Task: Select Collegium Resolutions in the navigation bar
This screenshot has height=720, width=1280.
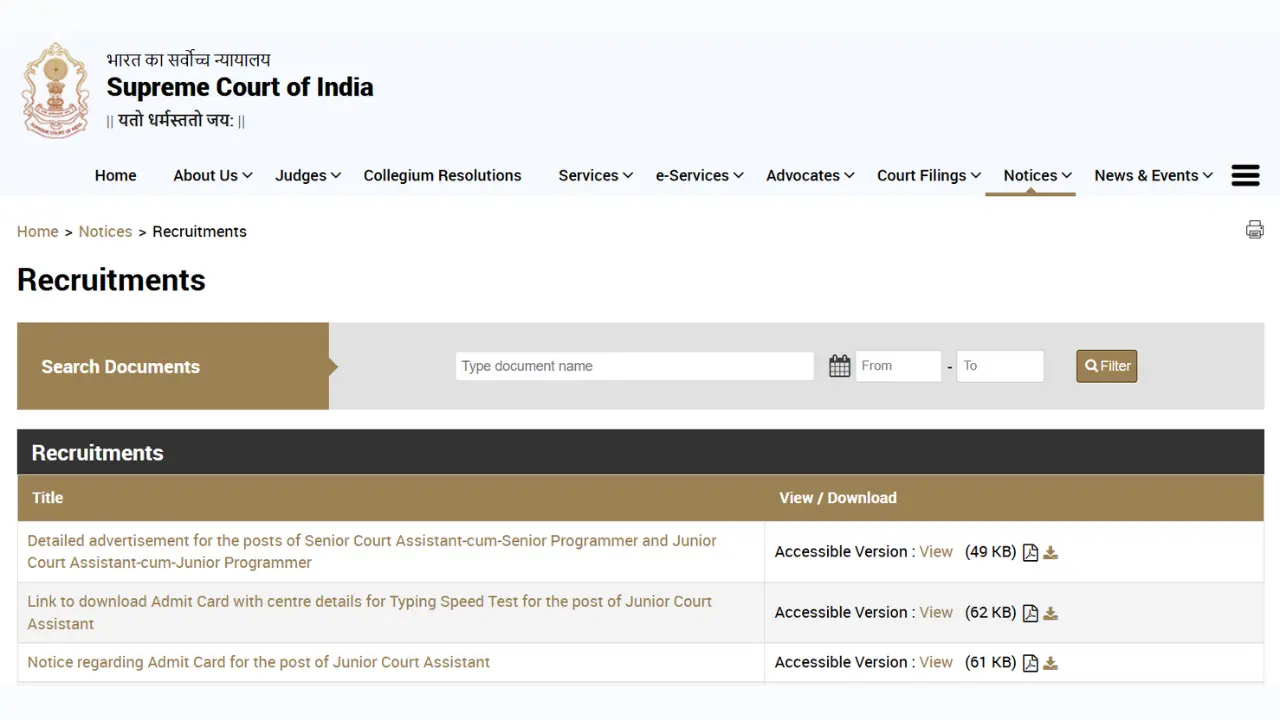Action: (x=442, y=175)
